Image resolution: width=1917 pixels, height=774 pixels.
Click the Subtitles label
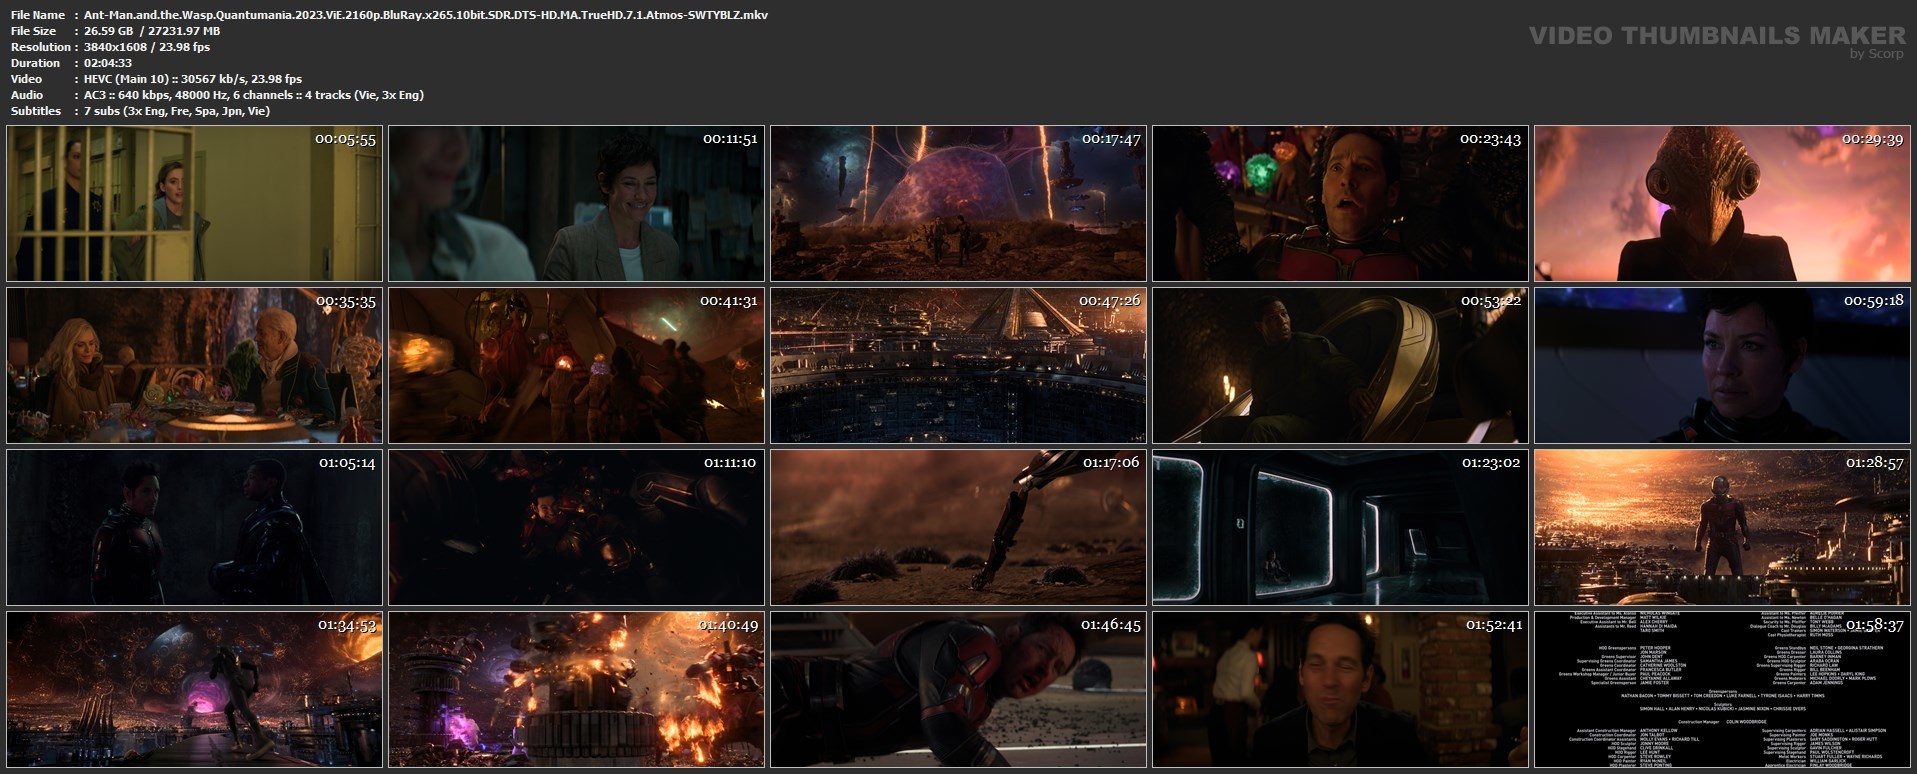[36, 111]
